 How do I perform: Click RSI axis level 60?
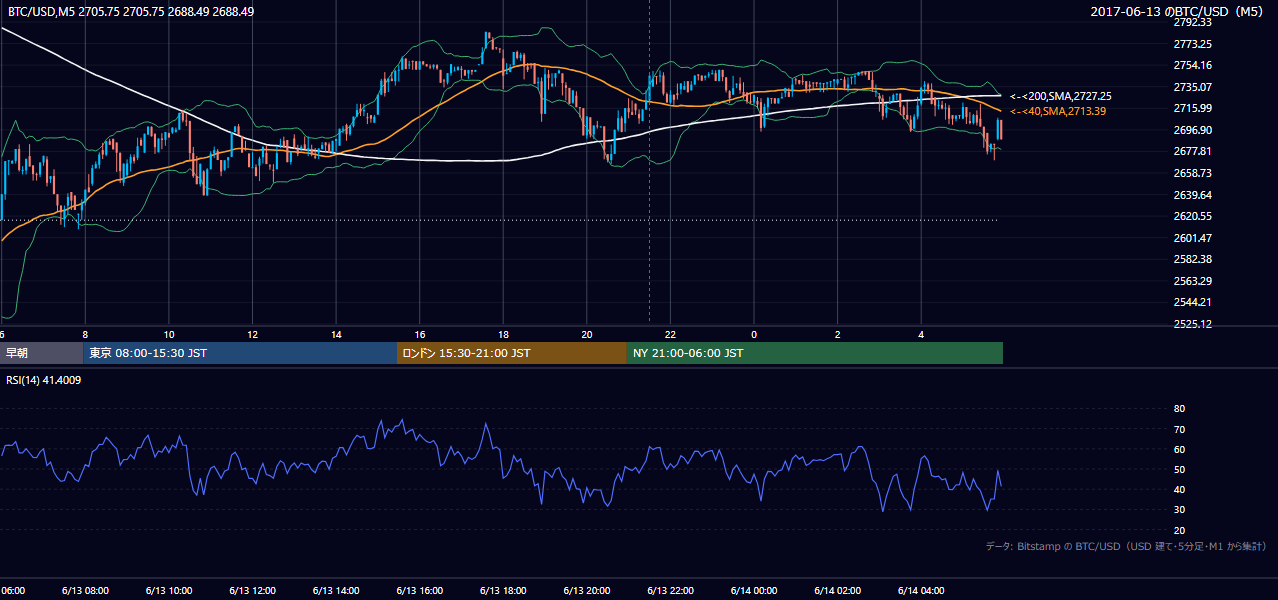[x=1179, y=449]
